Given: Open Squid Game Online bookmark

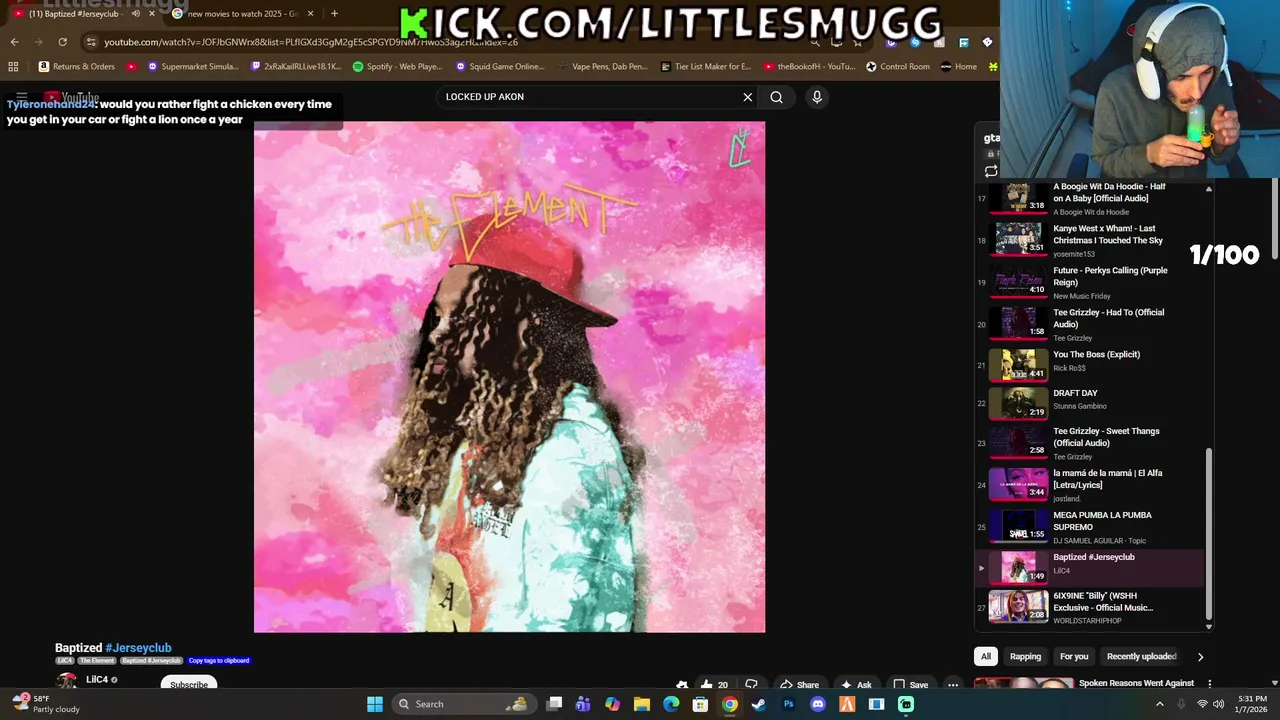Looking at the screenshot, I should pos(500,67).
